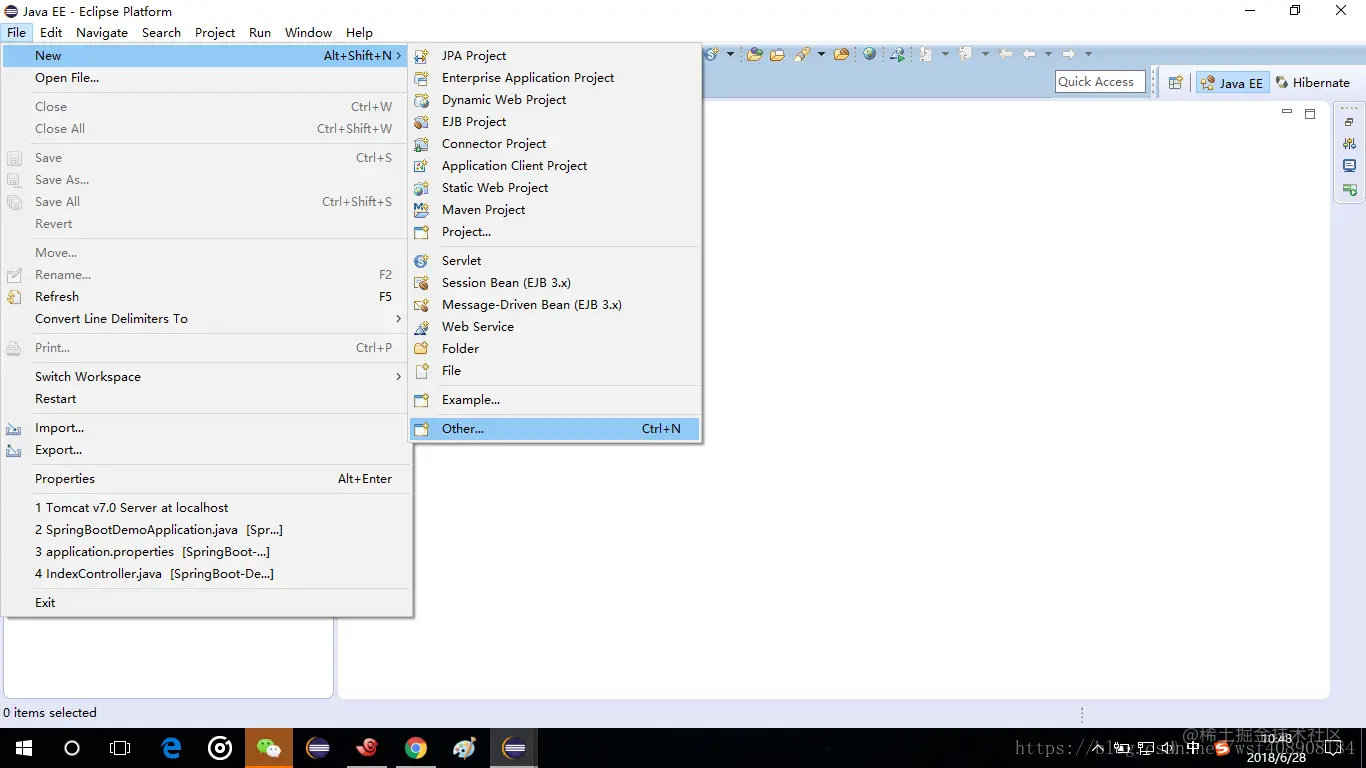Choose Import... from the File menu
The height and width of the screenshot is (768, 1366).
tap(206, 428)
